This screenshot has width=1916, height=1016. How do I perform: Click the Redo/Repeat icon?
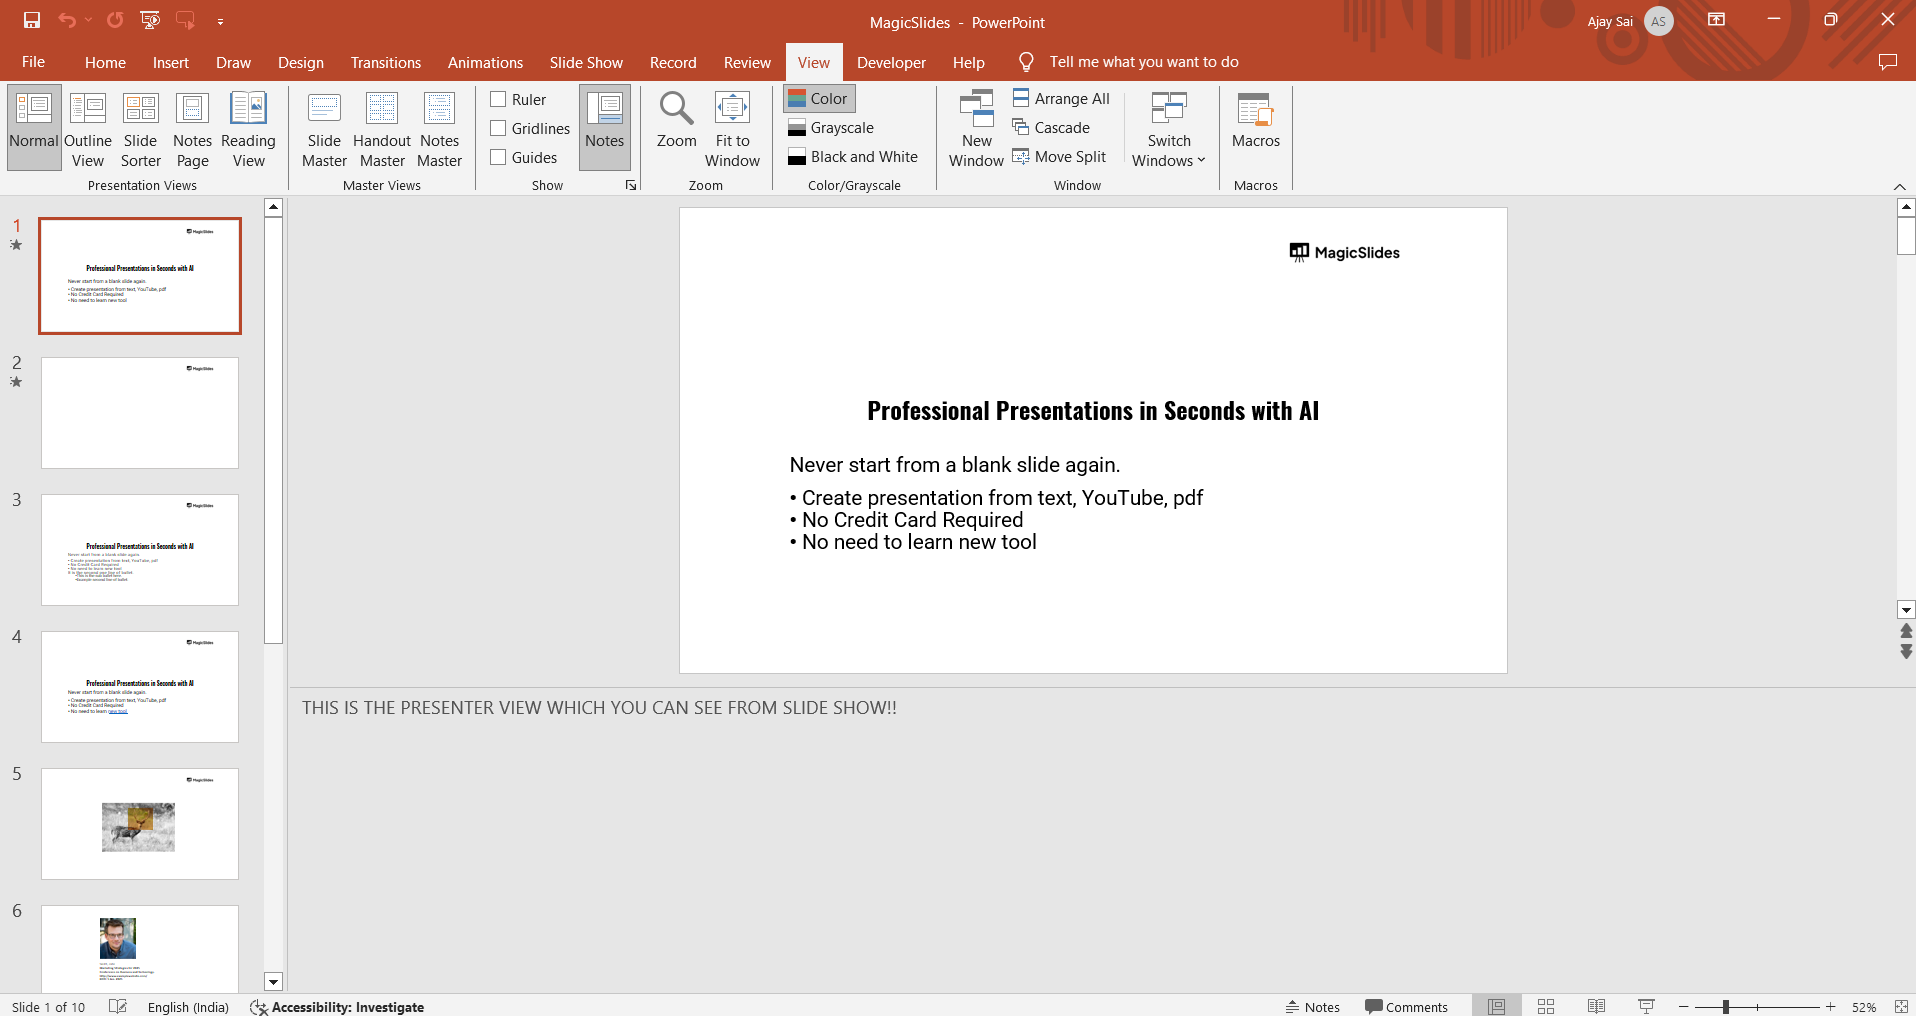115,20
